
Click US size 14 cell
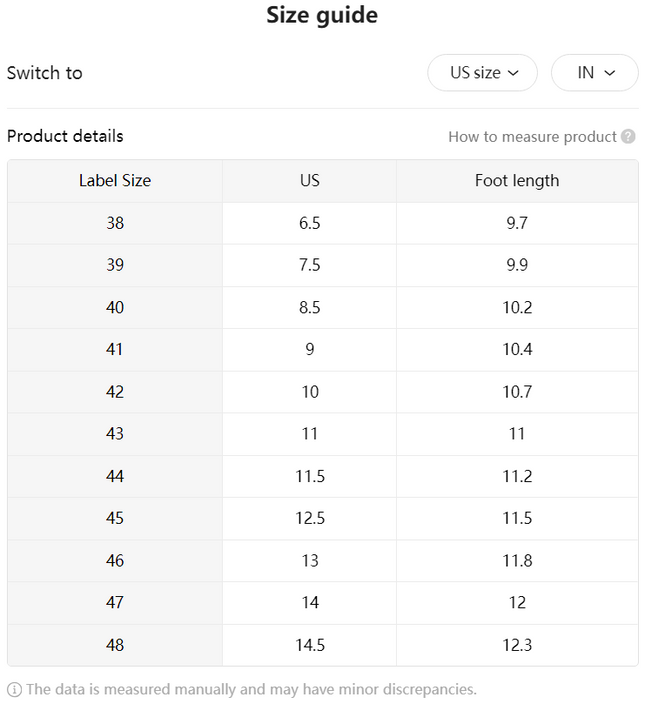click(309, 603)
